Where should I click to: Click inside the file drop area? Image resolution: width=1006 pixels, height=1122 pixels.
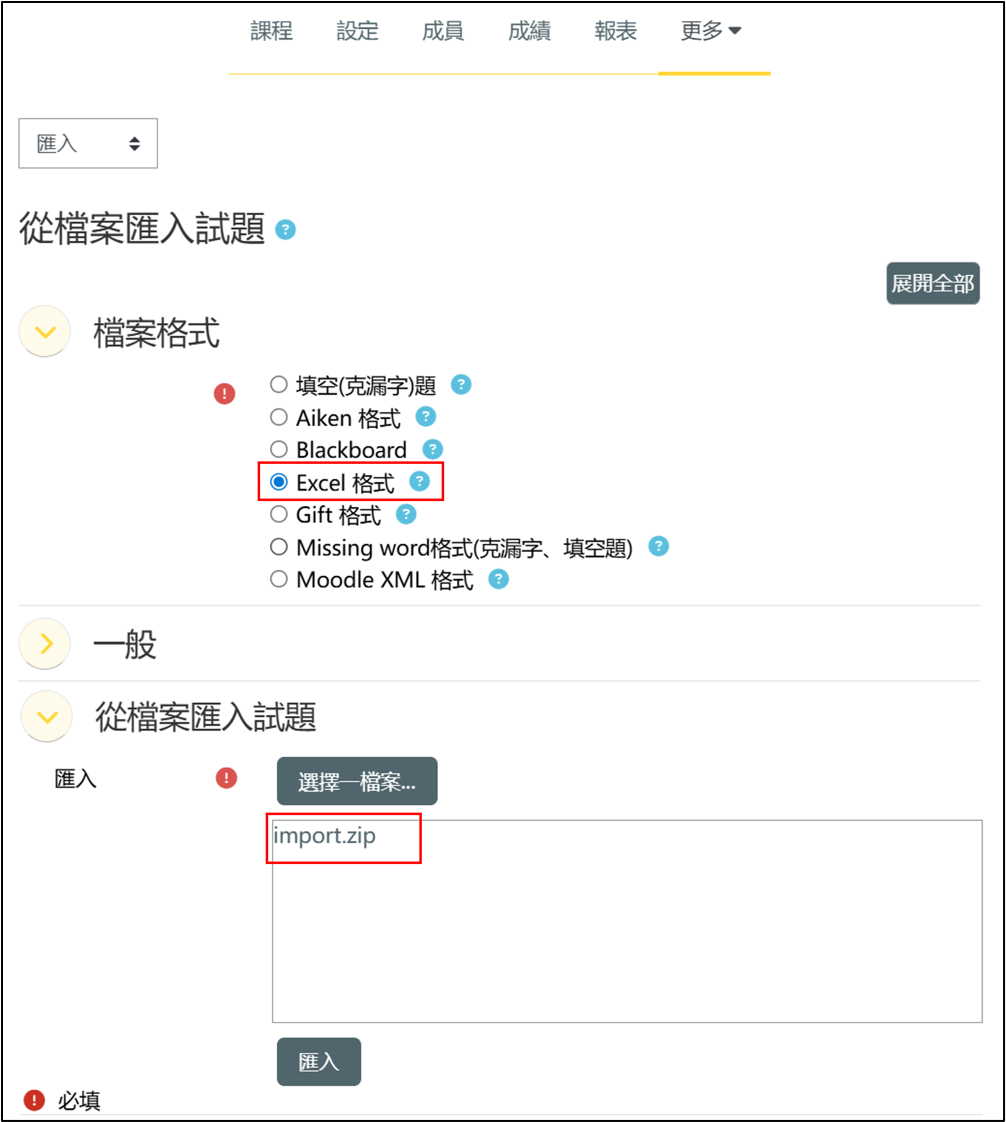pos(627,921)
